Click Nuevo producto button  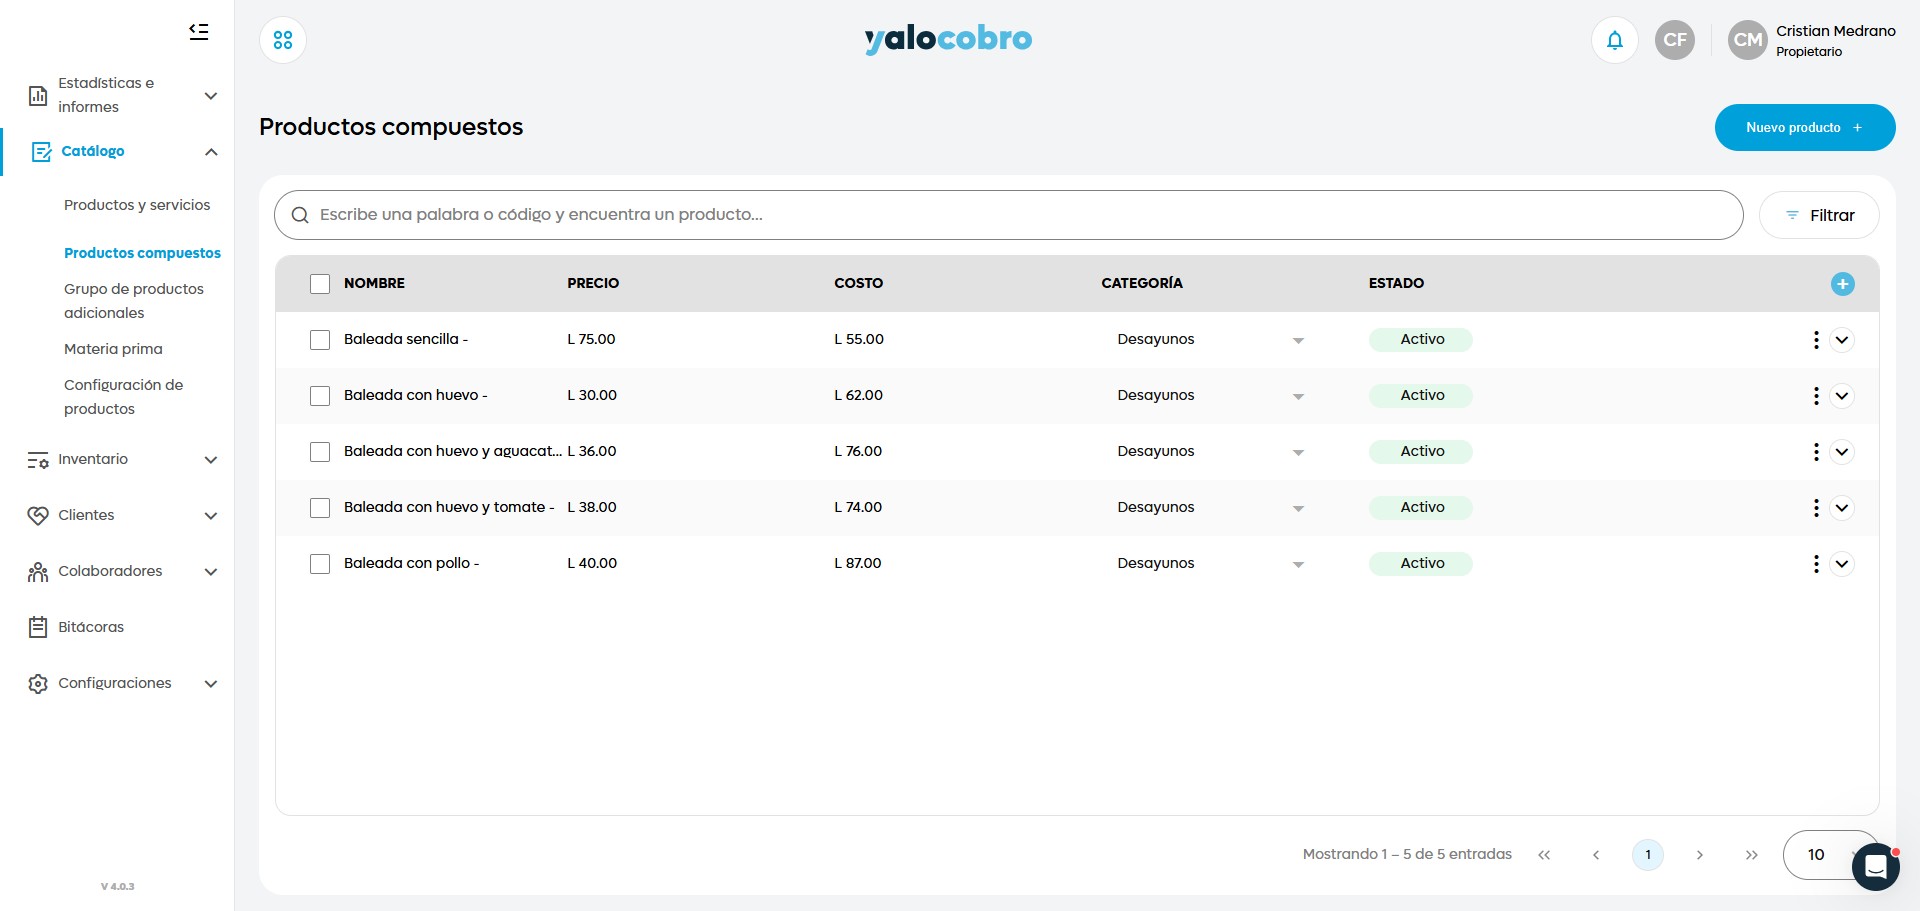1805,128
